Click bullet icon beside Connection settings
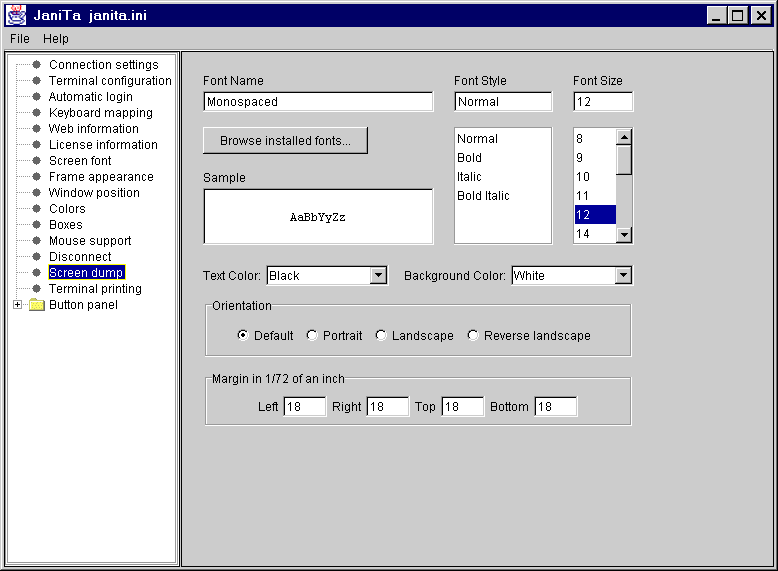778x571 pixels. [36, 64]
